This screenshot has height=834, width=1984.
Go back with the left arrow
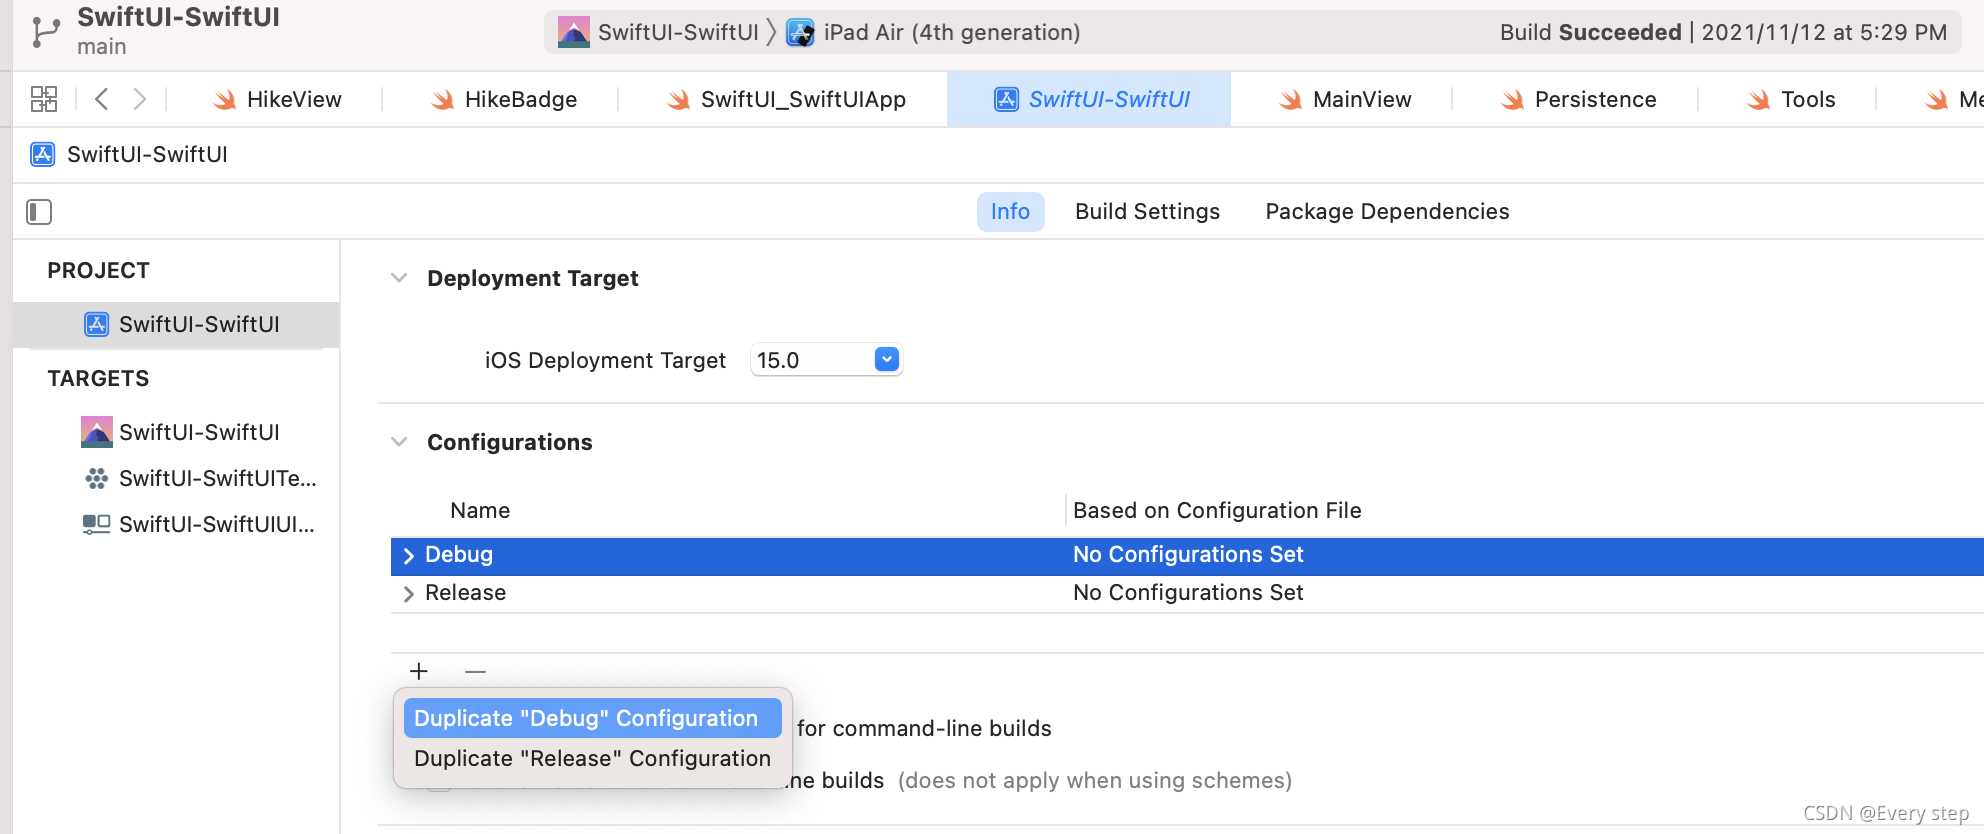[101, 99]
